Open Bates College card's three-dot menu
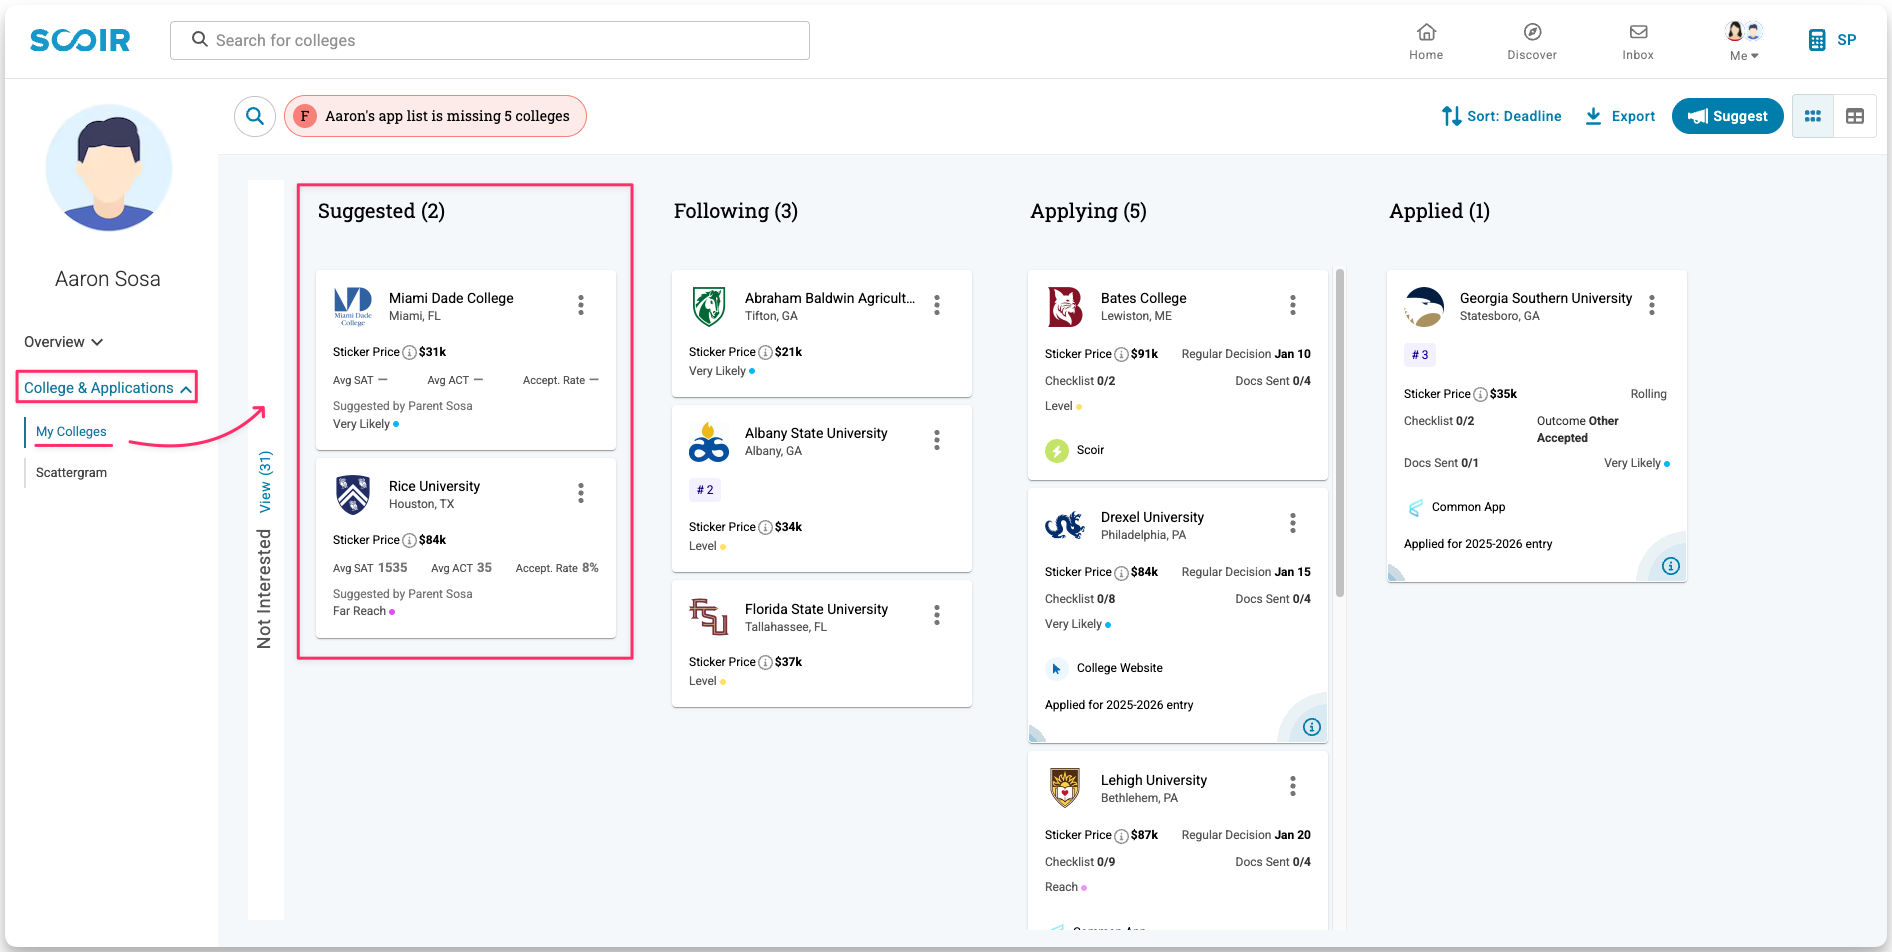Image resolution: width=1892 pixels, height=952 pixels. coord(1293,305)
